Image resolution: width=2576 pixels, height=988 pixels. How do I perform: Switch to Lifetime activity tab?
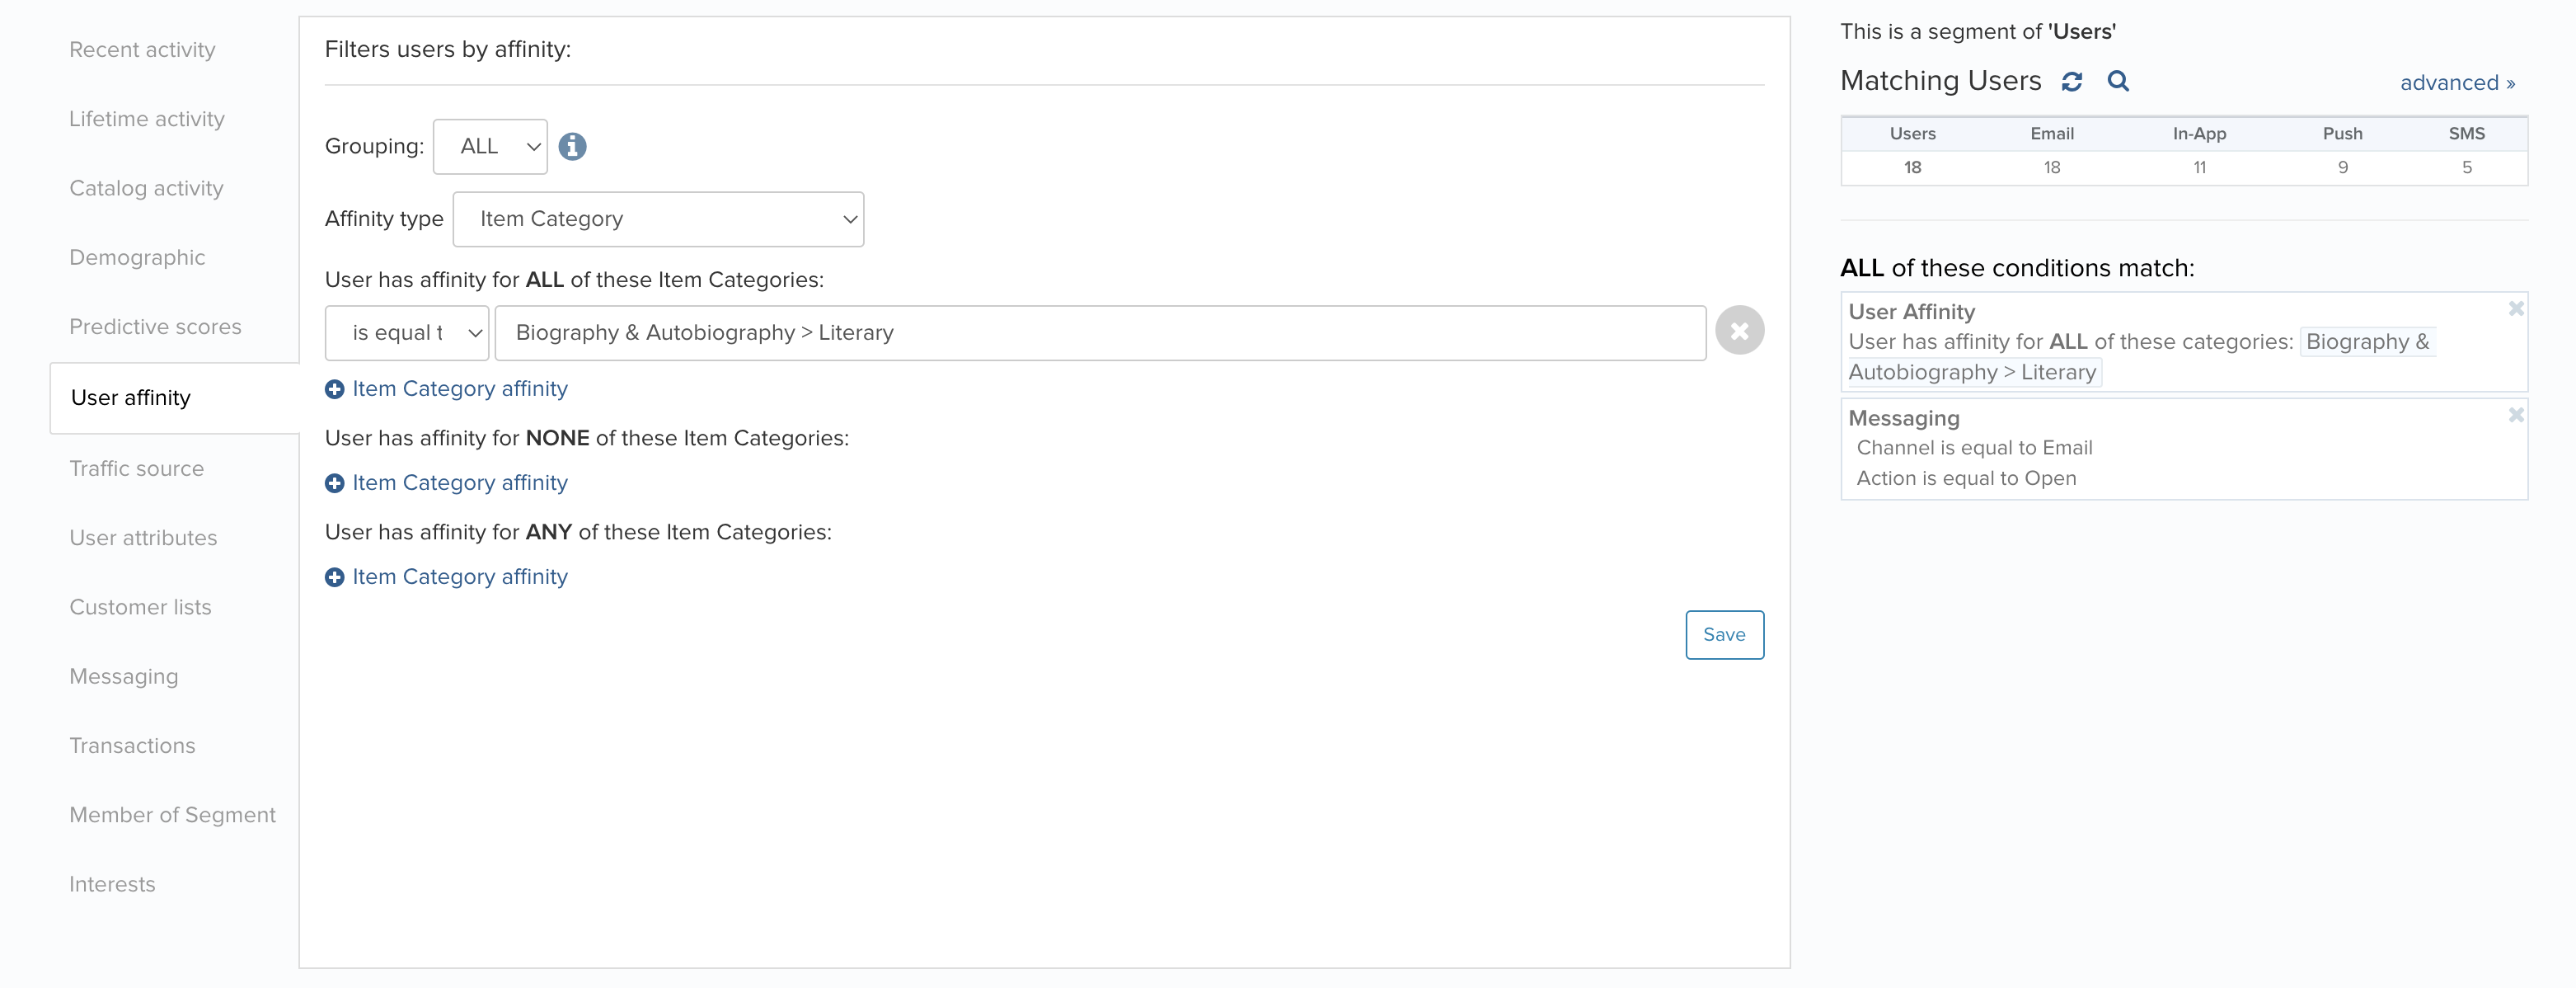coord(147,119)
